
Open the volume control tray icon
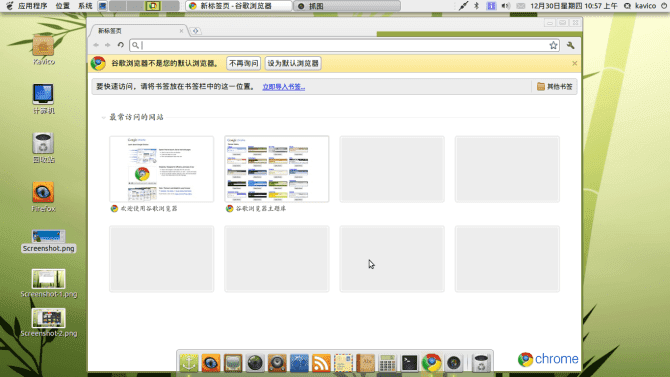coord(506,6)
